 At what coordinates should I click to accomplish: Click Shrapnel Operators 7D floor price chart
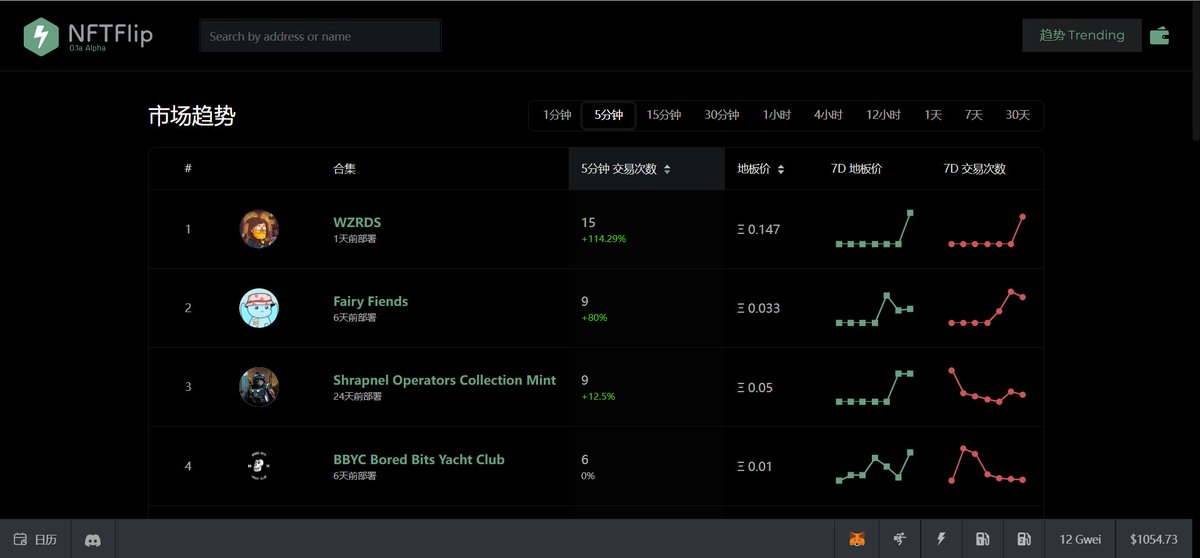(x=874, y=387)
